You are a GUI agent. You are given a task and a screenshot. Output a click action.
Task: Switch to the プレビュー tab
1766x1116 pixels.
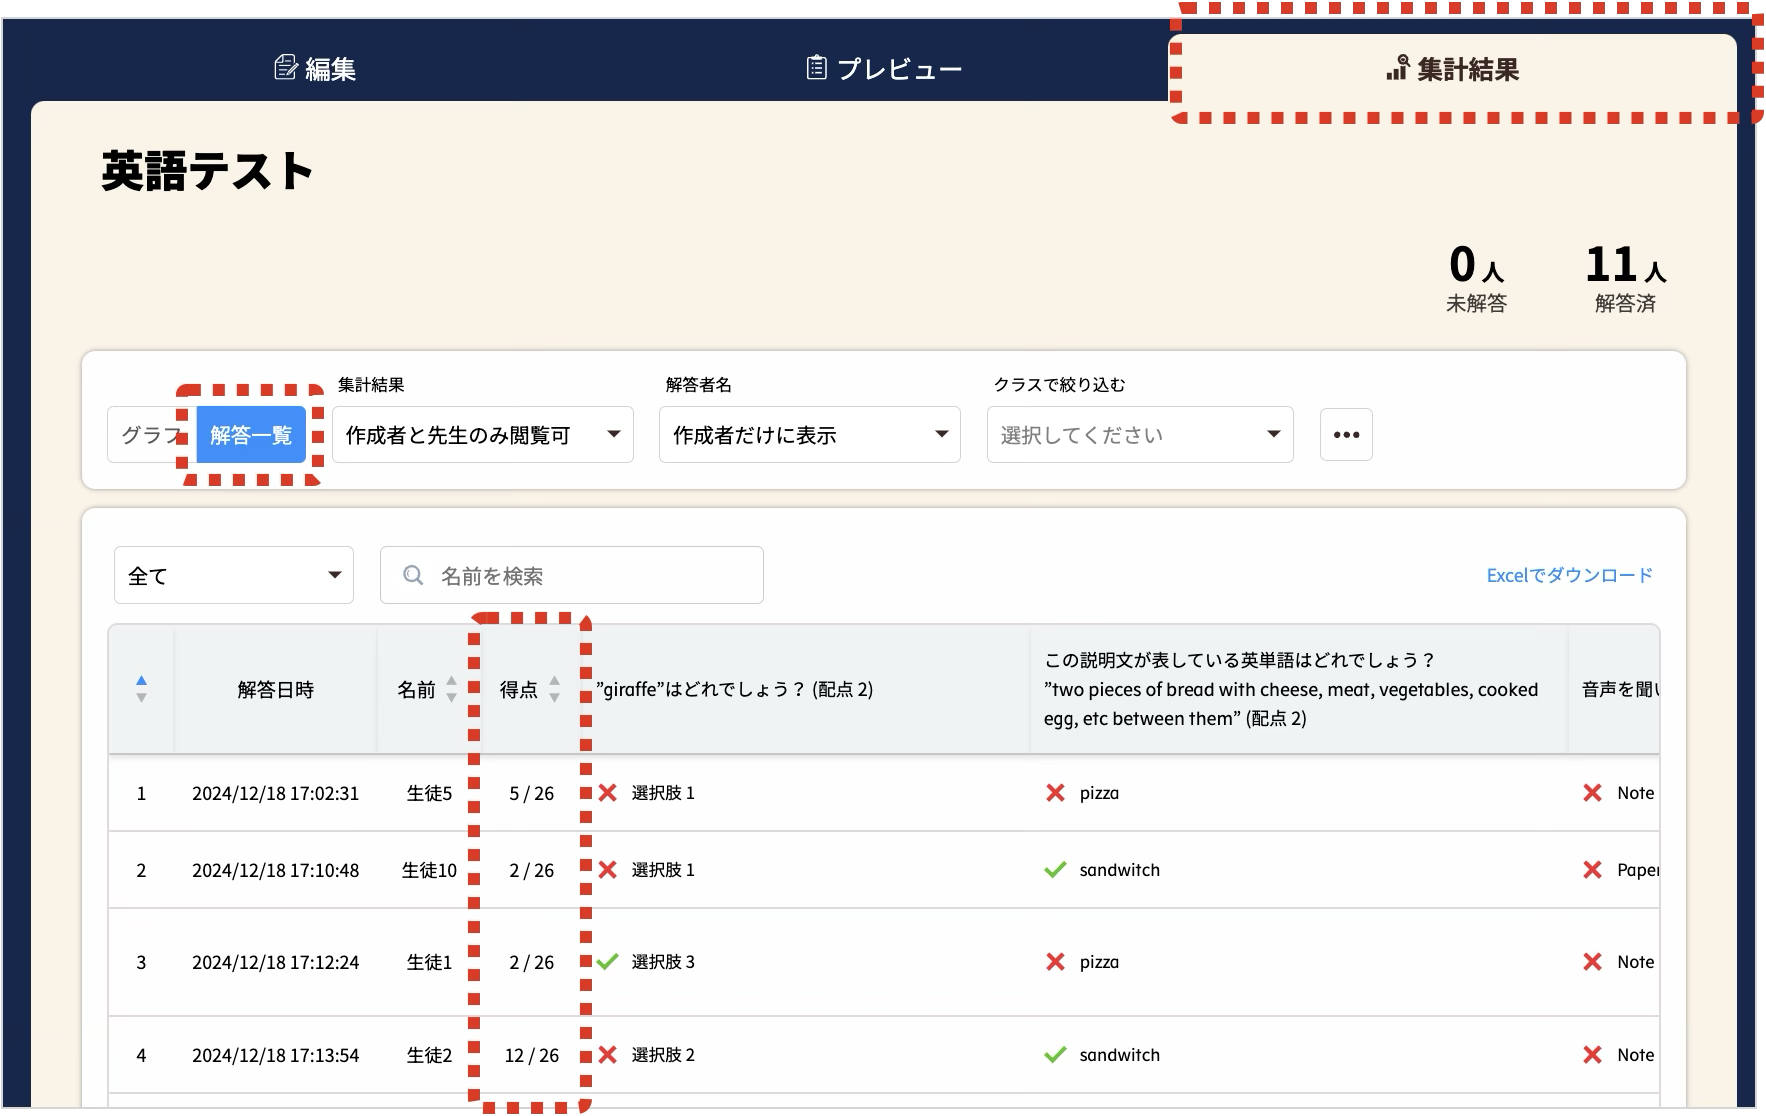tap(884, 69)
